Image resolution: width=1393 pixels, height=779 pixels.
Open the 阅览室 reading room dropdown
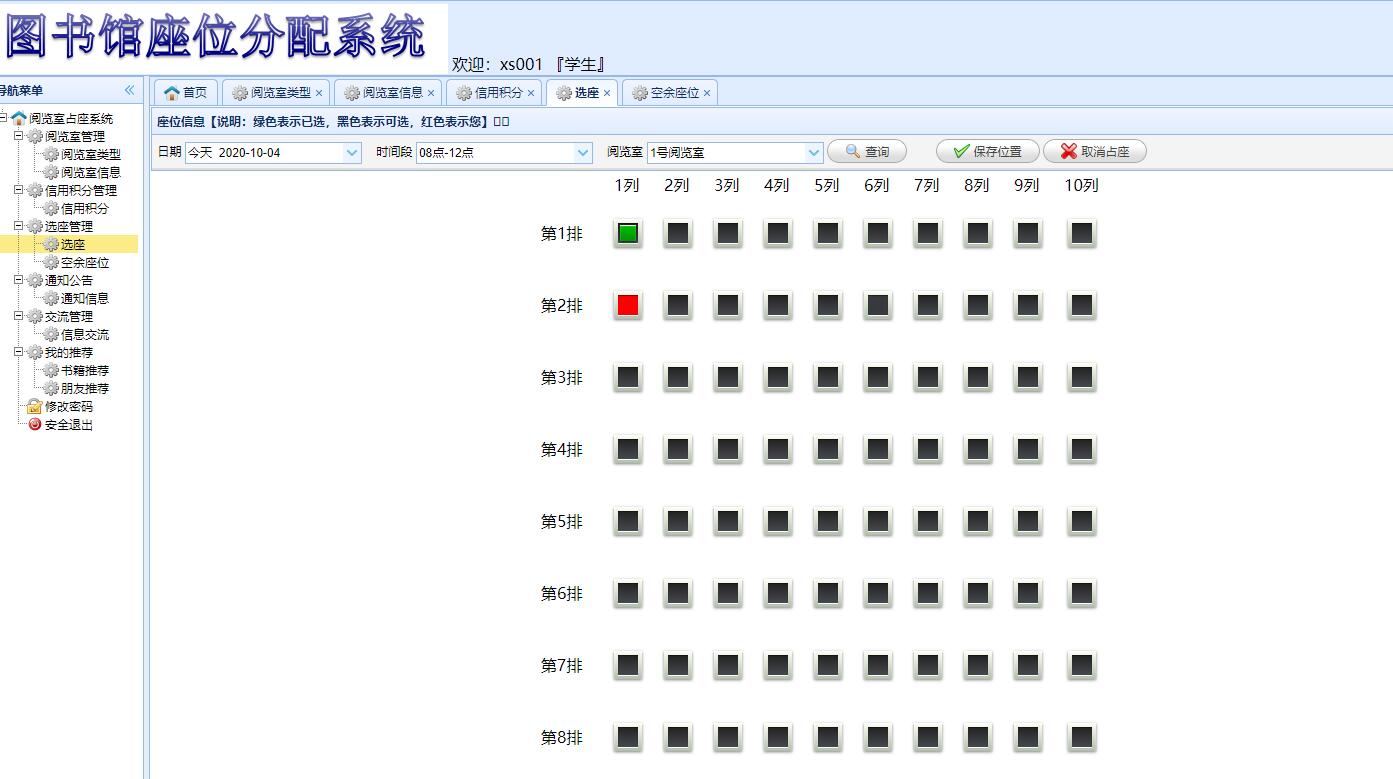(812, 151)
